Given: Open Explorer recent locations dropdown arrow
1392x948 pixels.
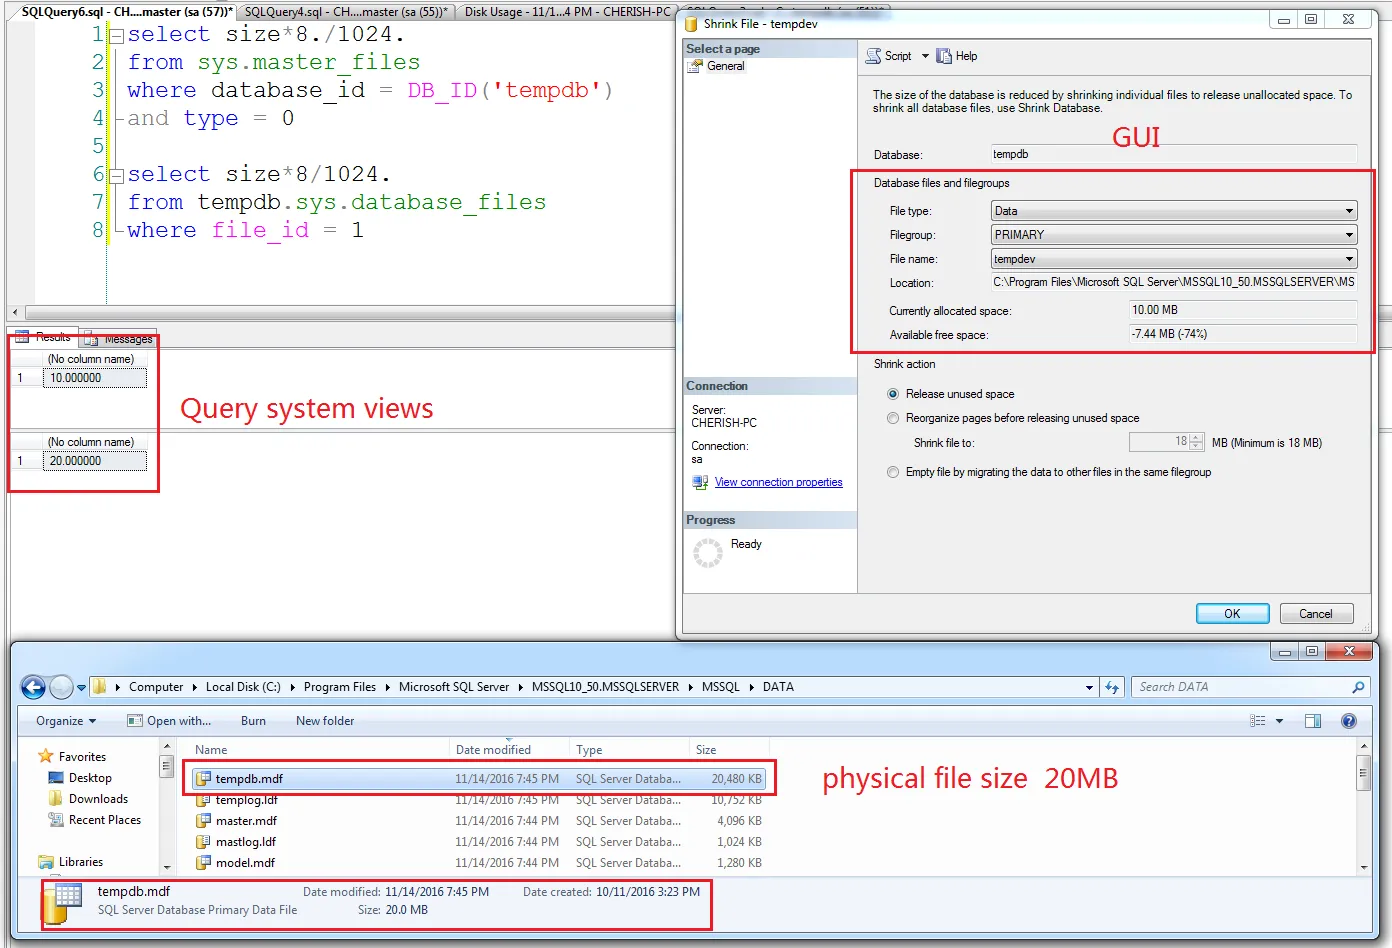Looking at the screenshot, I should tap(82, 688).
